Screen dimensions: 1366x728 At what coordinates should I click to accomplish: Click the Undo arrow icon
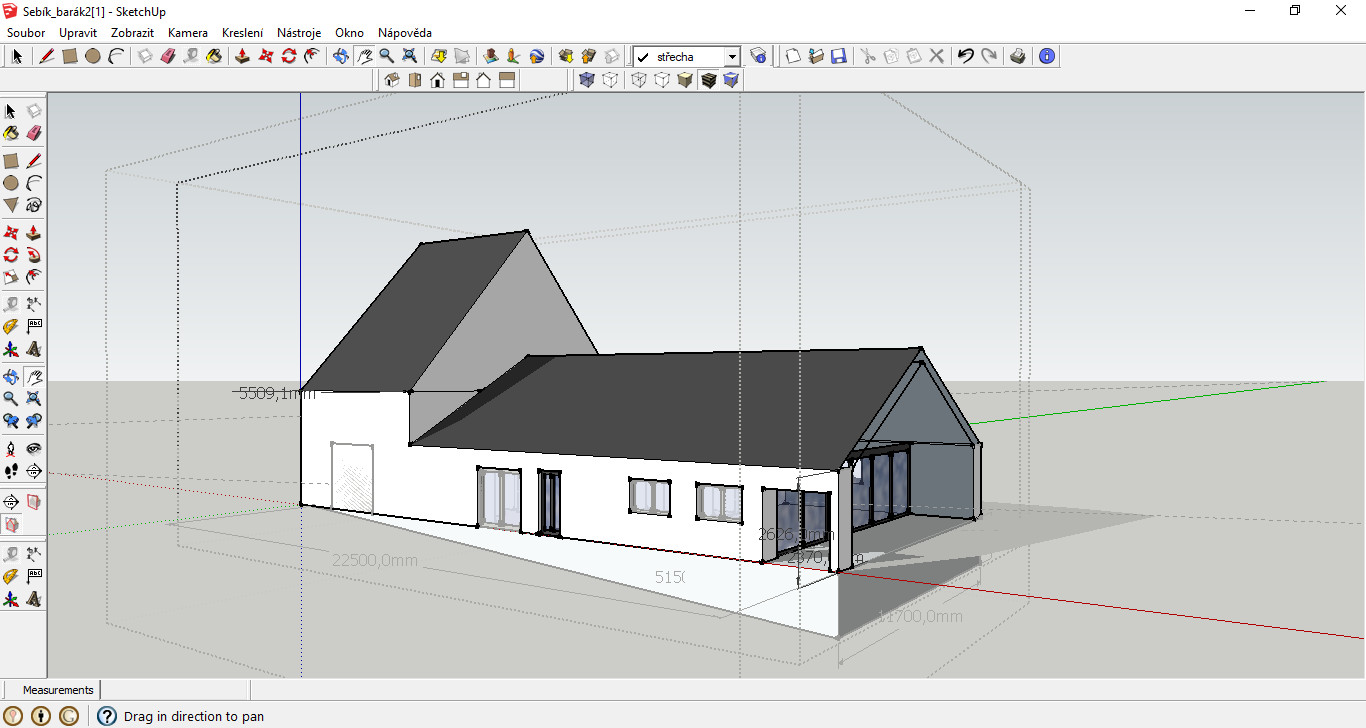(x=965, y=56)
